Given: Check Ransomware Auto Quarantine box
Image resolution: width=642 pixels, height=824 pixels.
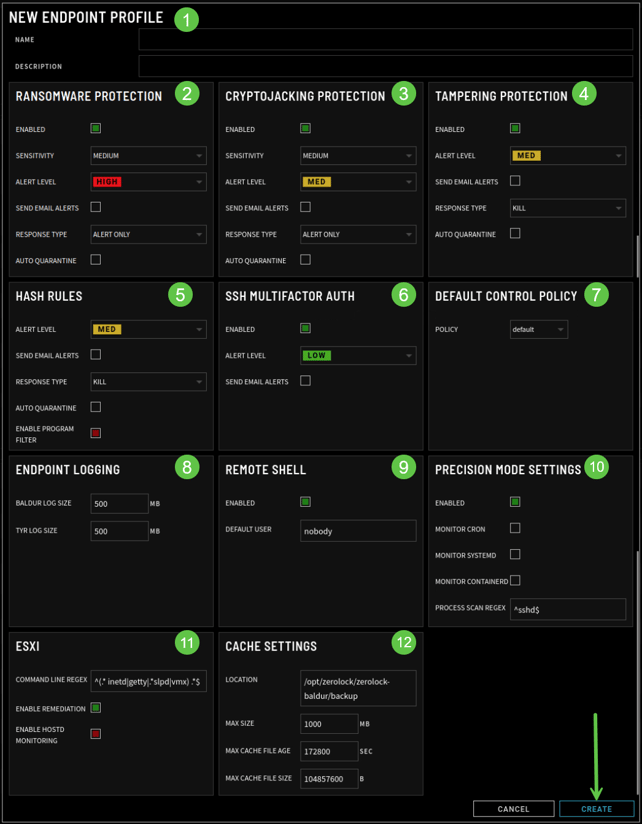Looking at the screenshot, I should [x=96, y=260].
